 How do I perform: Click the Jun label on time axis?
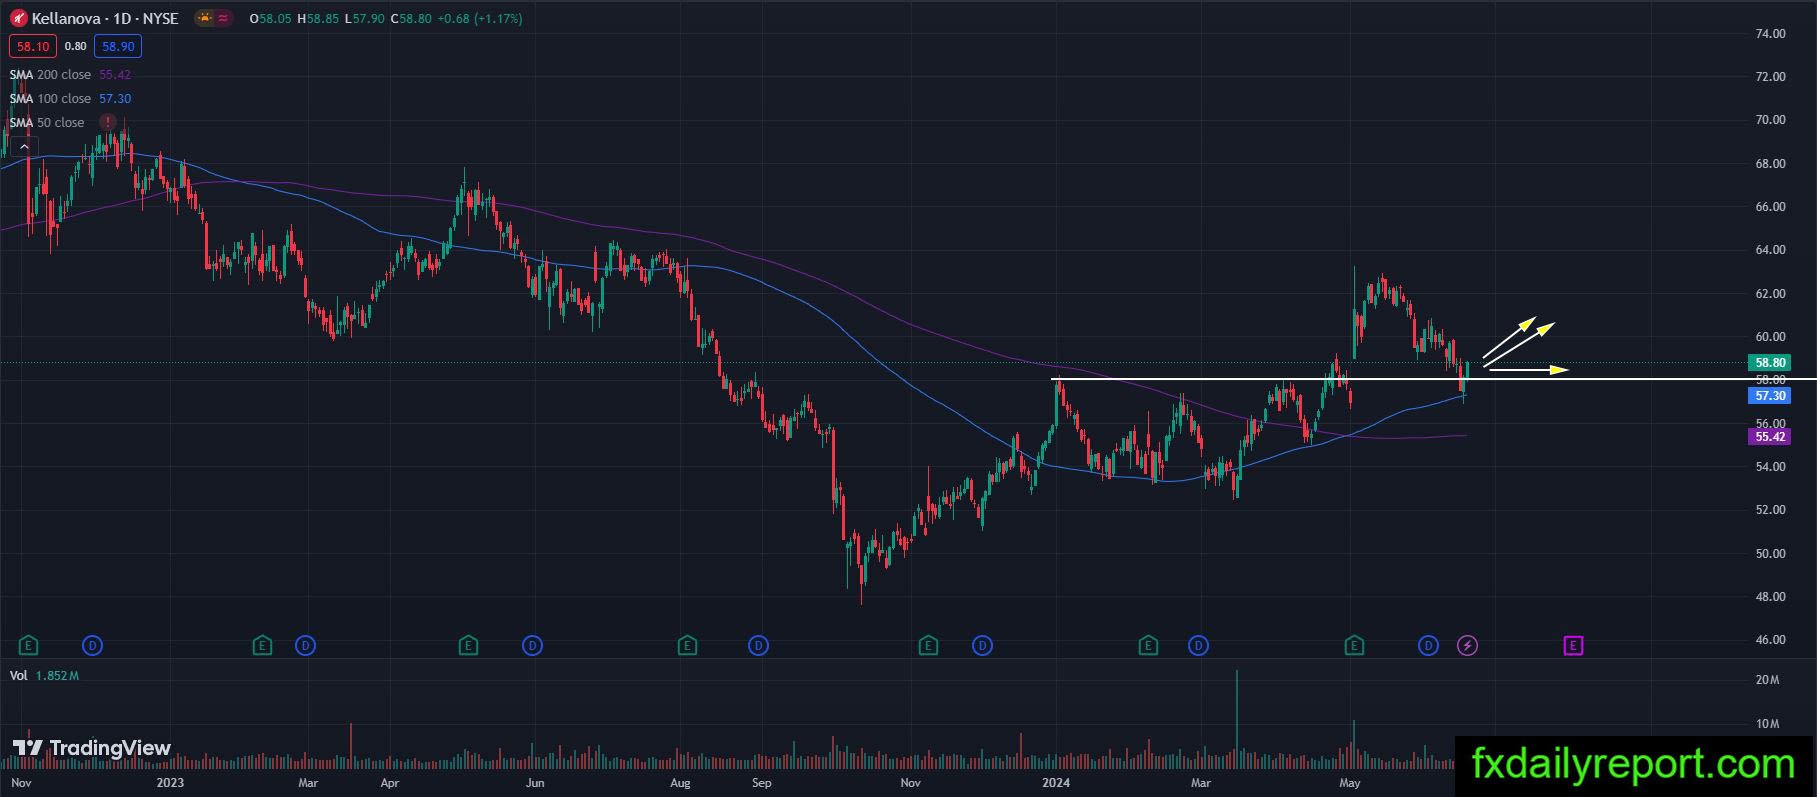535,783
